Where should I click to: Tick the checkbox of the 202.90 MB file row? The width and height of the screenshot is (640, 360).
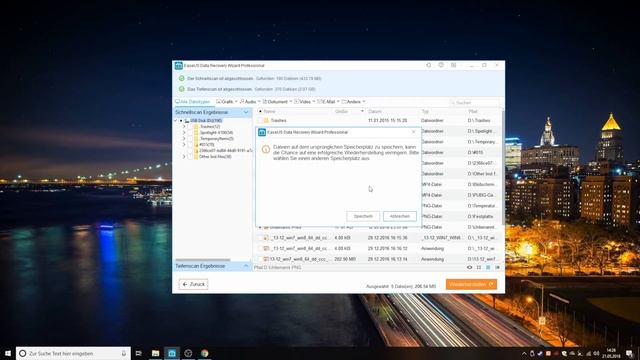point(260,259)
